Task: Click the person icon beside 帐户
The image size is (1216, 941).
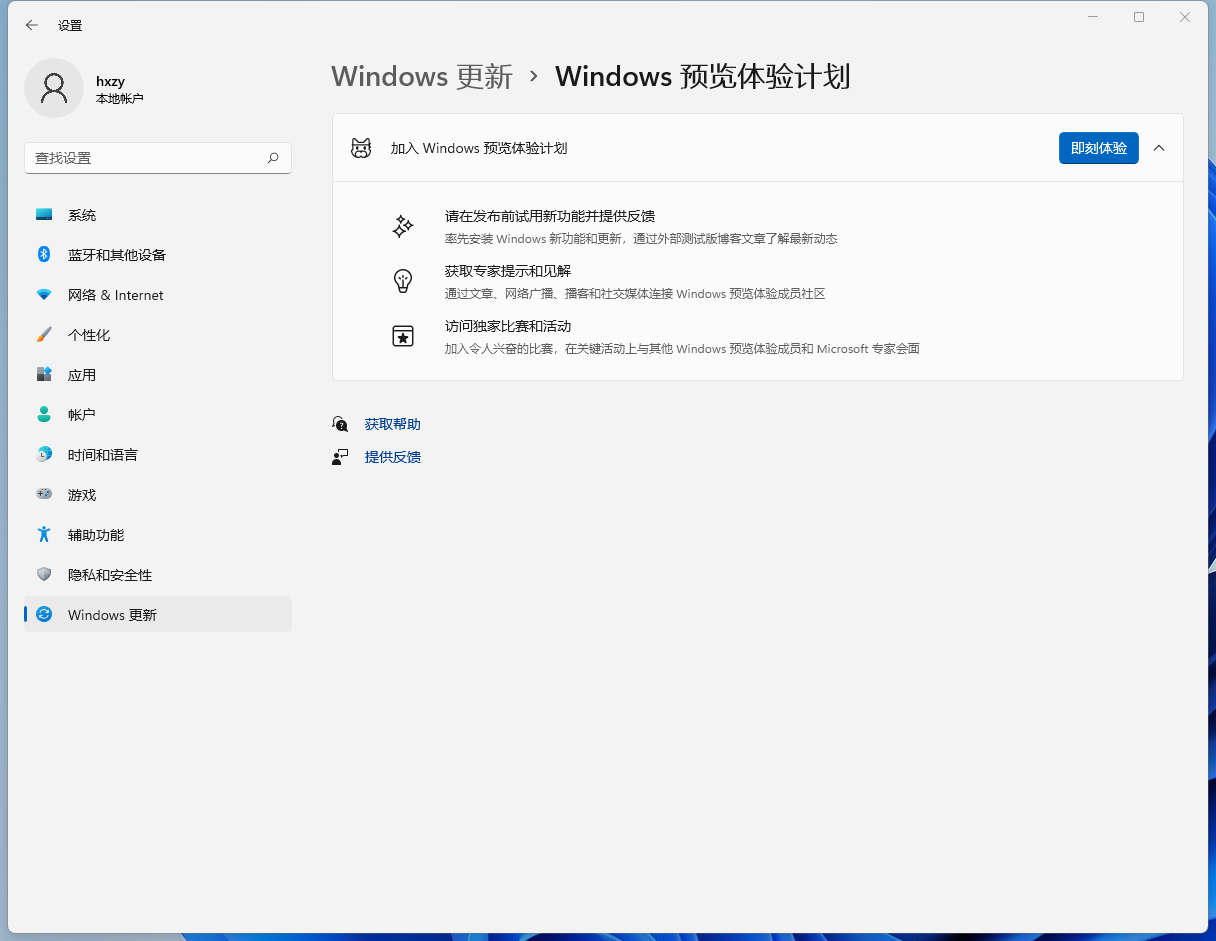Action: (x=44, y=414)
